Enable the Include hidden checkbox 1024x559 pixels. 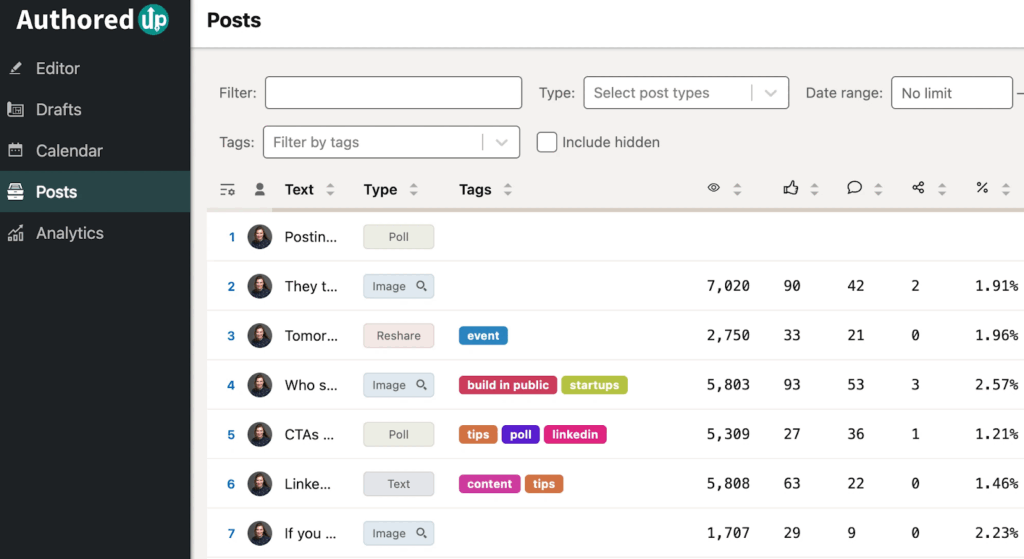(x=547, y=142)
